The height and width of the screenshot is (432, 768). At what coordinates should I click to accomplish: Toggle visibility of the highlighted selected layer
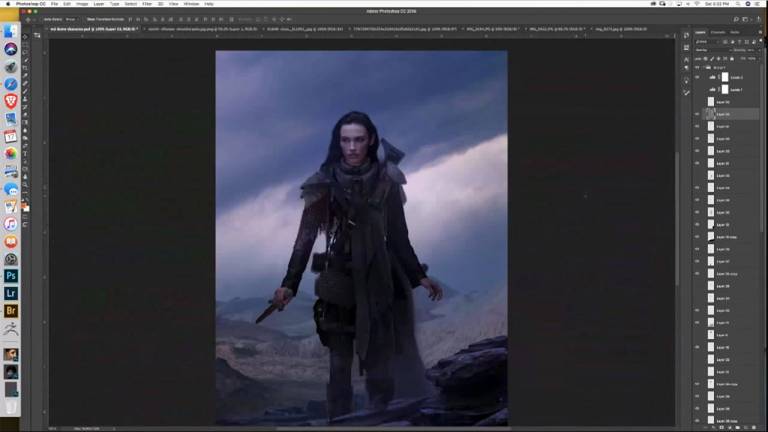697,114
